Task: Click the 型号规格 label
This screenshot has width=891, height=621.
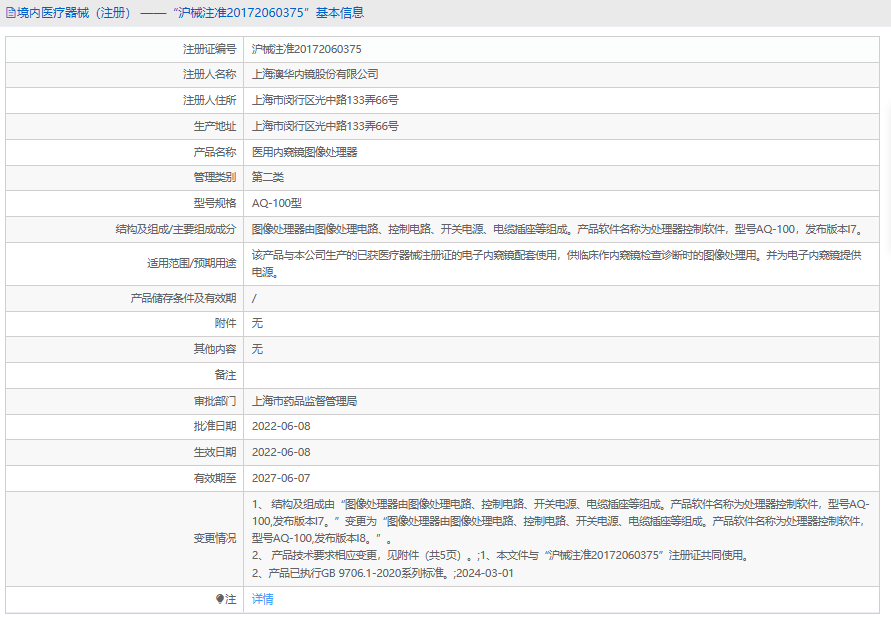Action: tap(215, 203)
